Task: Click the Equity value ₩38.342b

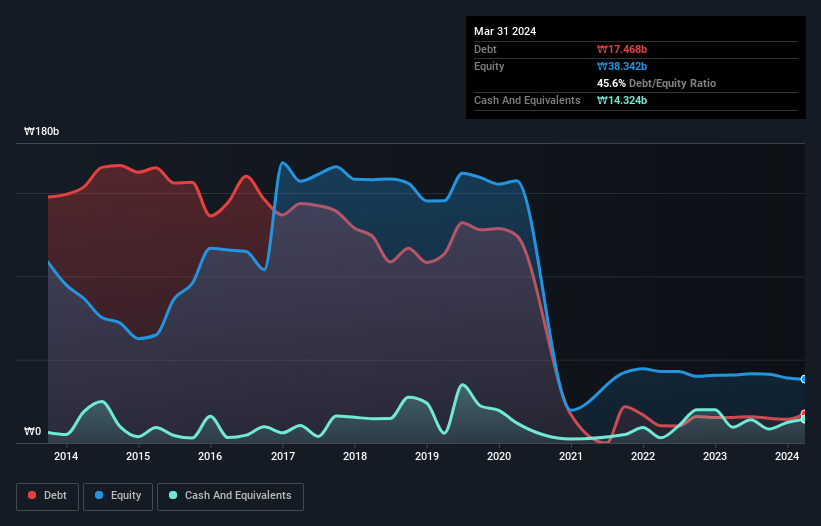Action: click(x=622, y=66)
